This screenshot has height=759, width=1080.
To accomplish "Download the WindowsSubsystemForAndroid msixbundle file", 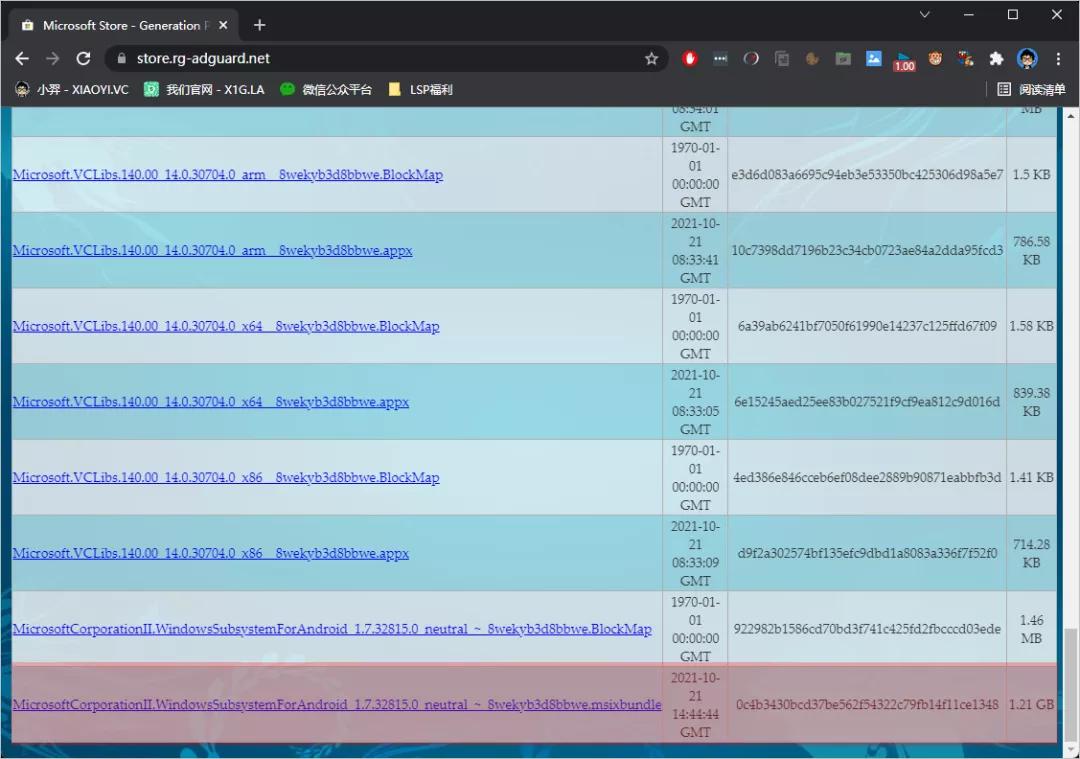I will pos(335,704).
